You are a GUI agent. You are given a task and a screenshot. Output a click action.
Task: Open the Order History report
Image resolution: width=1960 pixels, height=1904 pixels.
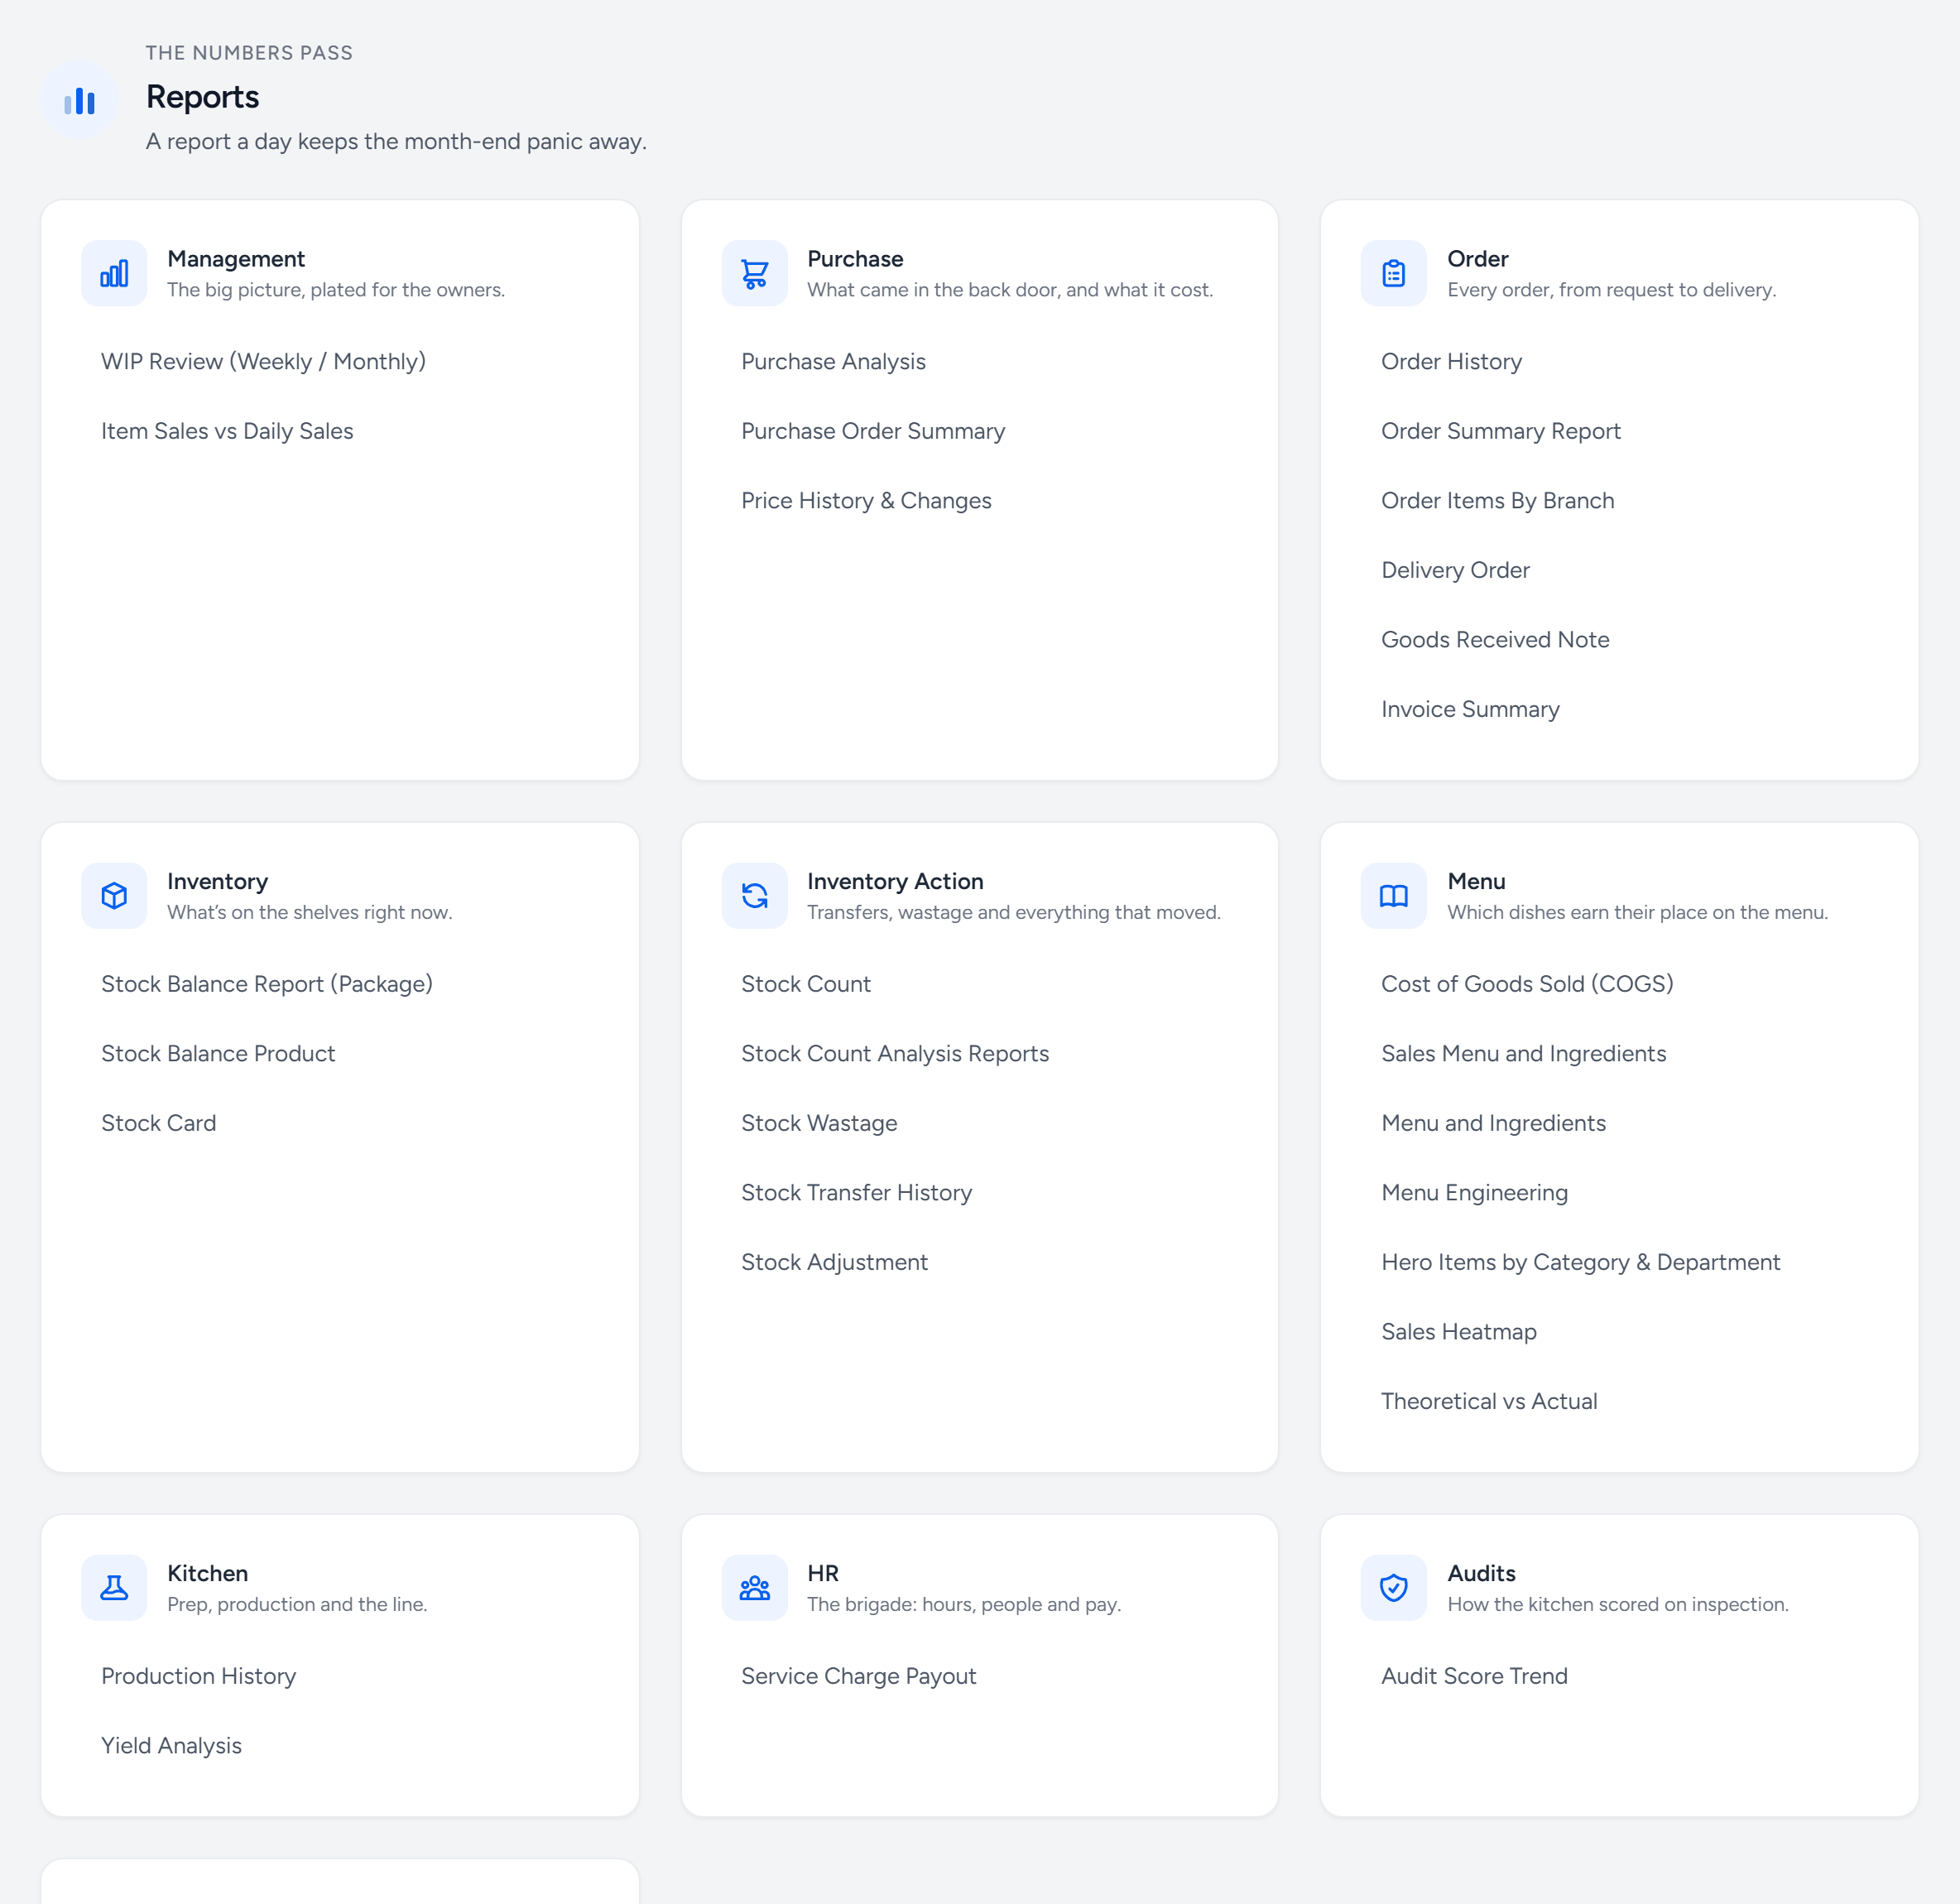tap(1451, 361)
